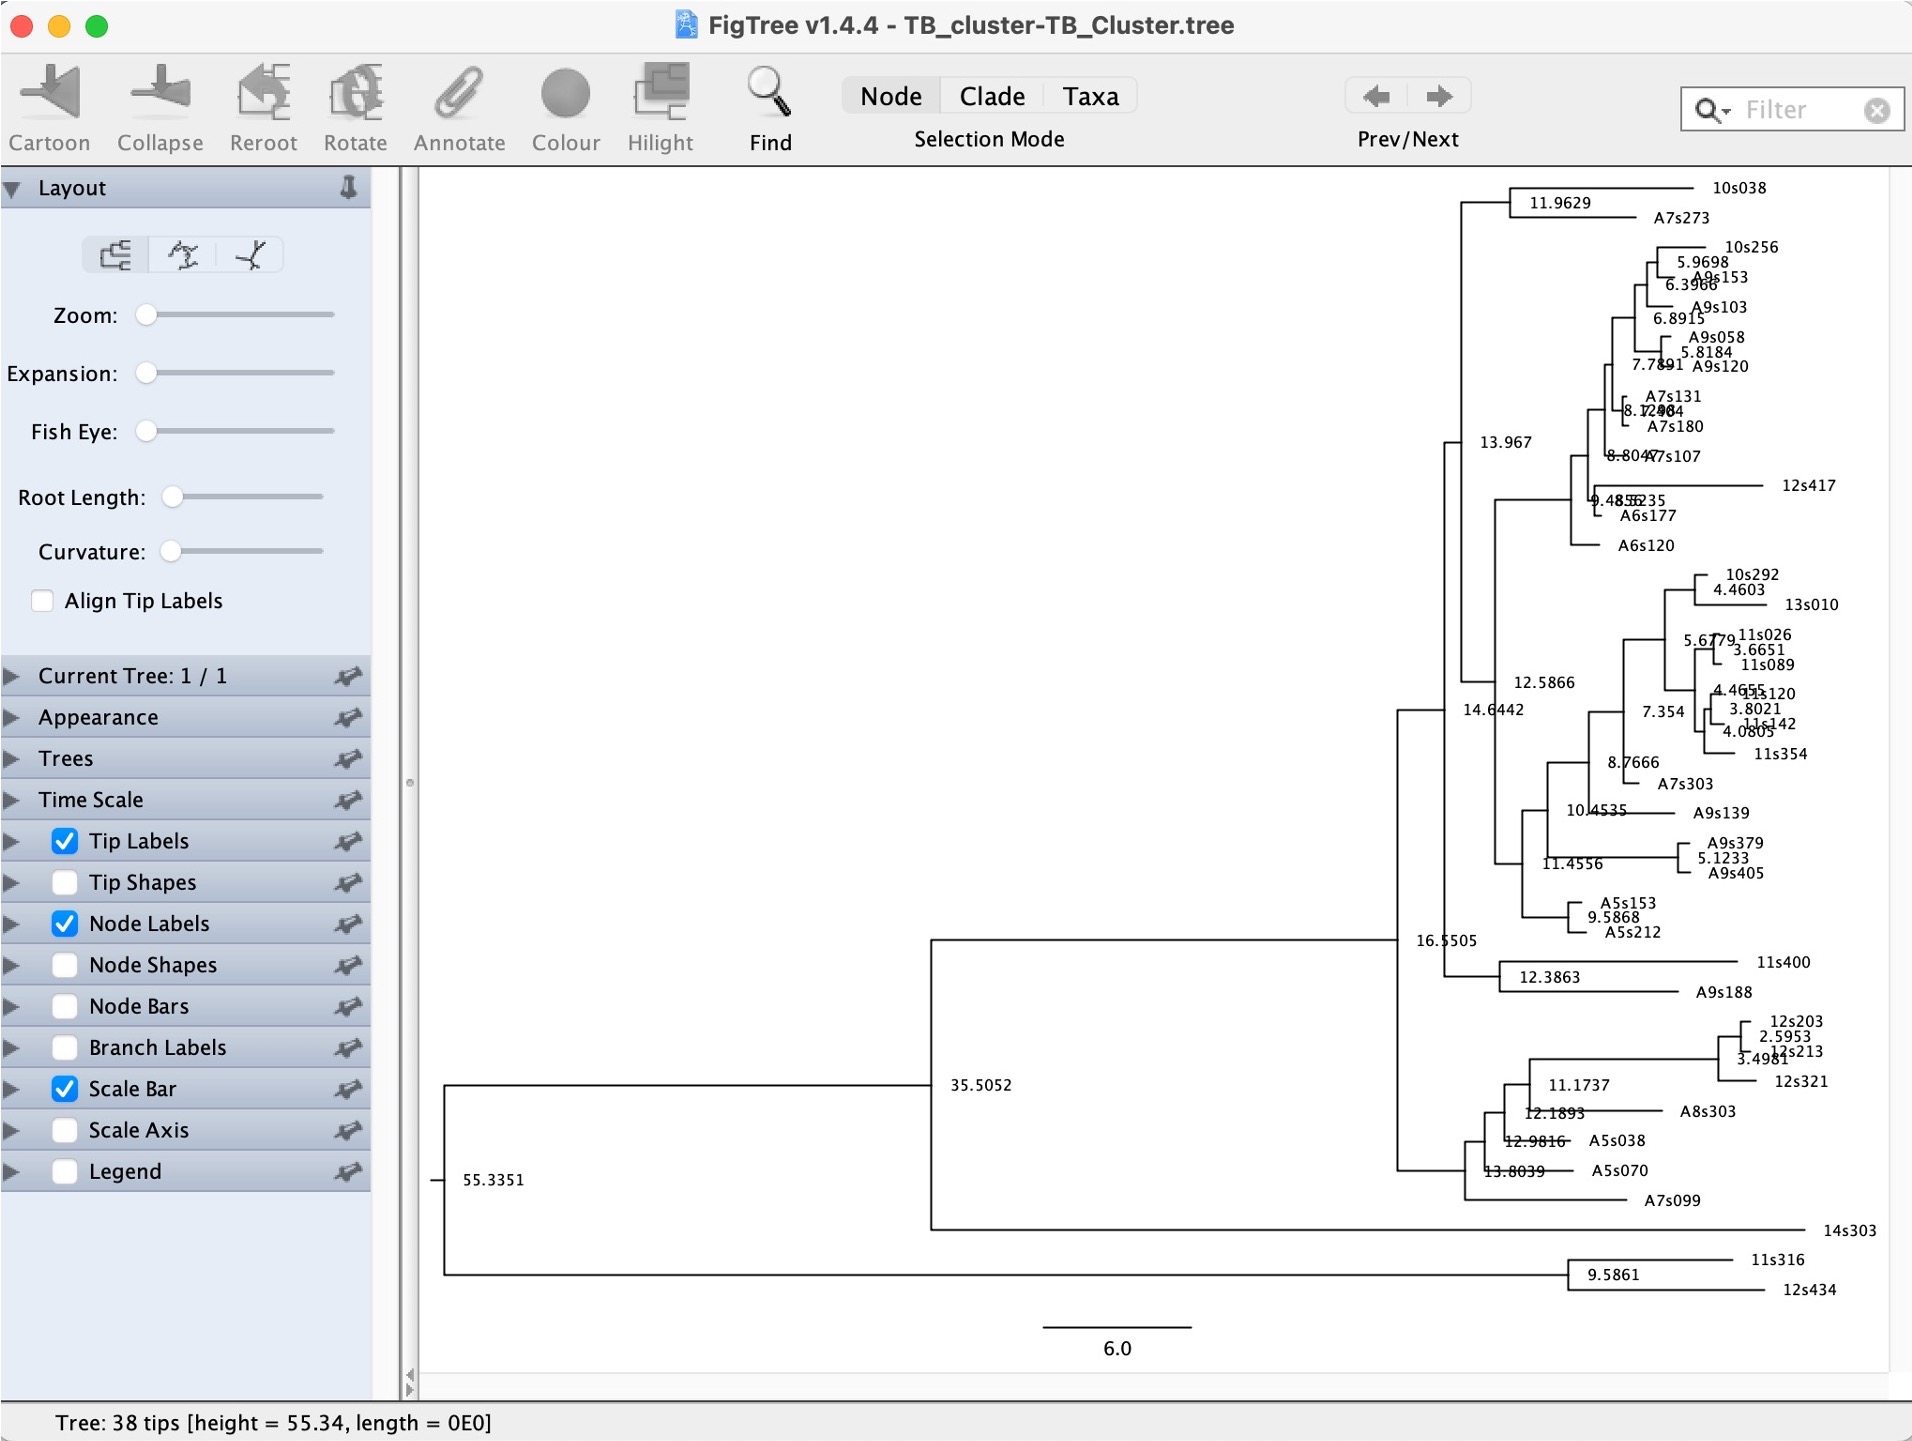This screenshot has width=1912, height=1441.
Task: Enable the Align Tip Labels checkbox
Action: point(43,601)
